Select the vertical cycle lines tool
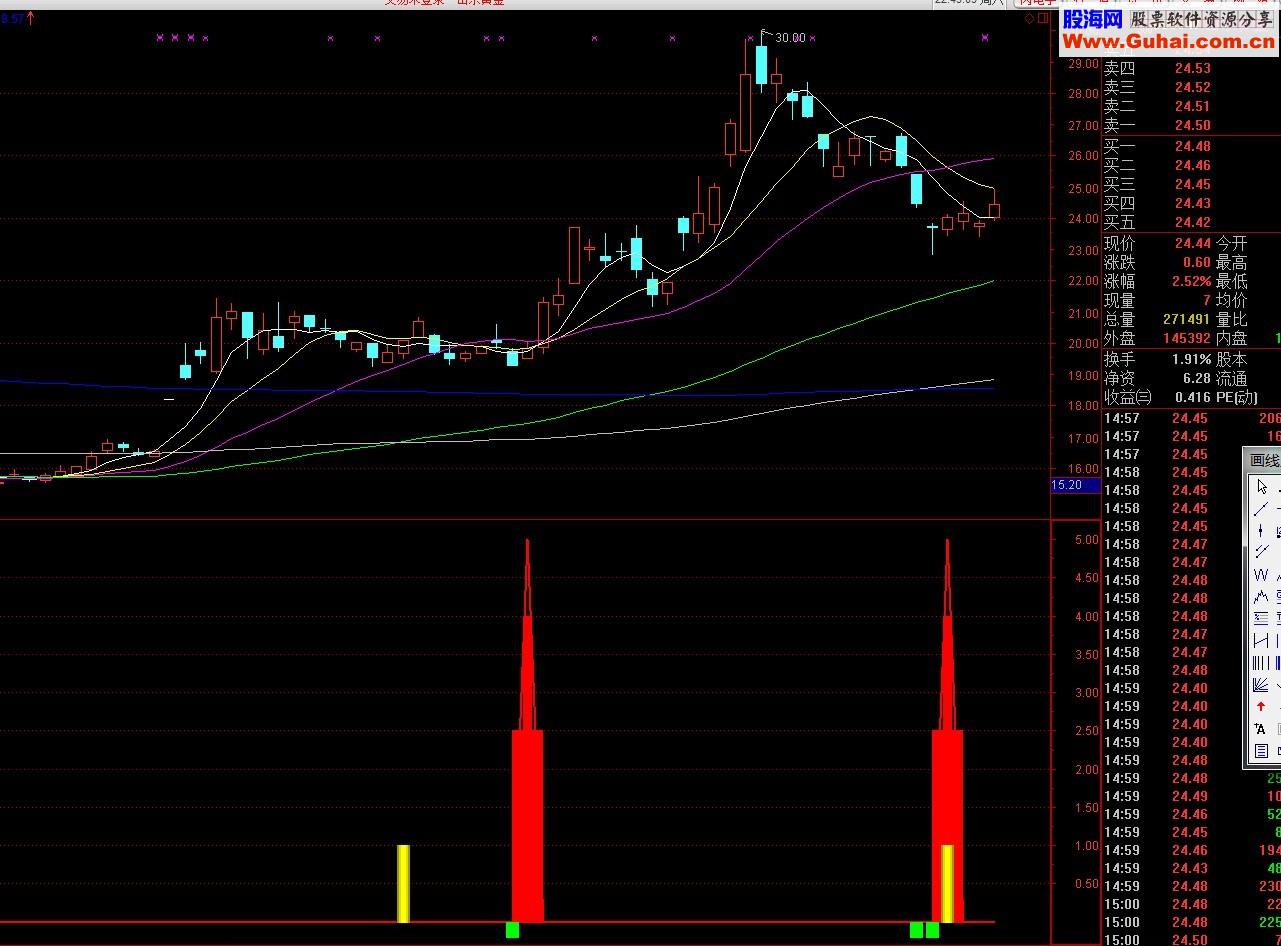The width and height of the screenshot is (1281, 946). pos(1261,662)
